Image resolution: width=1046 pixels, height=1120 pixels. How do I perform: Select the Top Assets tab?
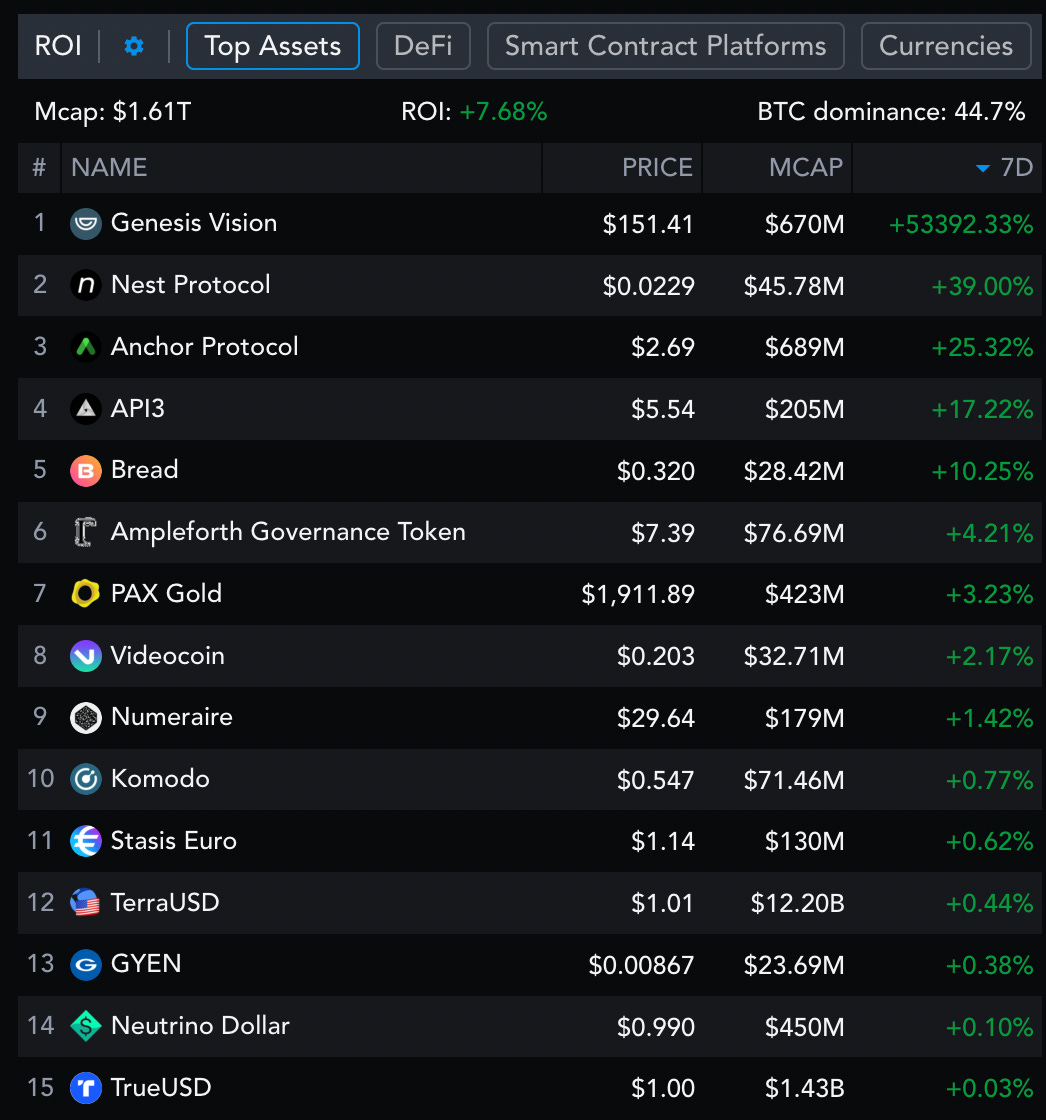[273, 46]
